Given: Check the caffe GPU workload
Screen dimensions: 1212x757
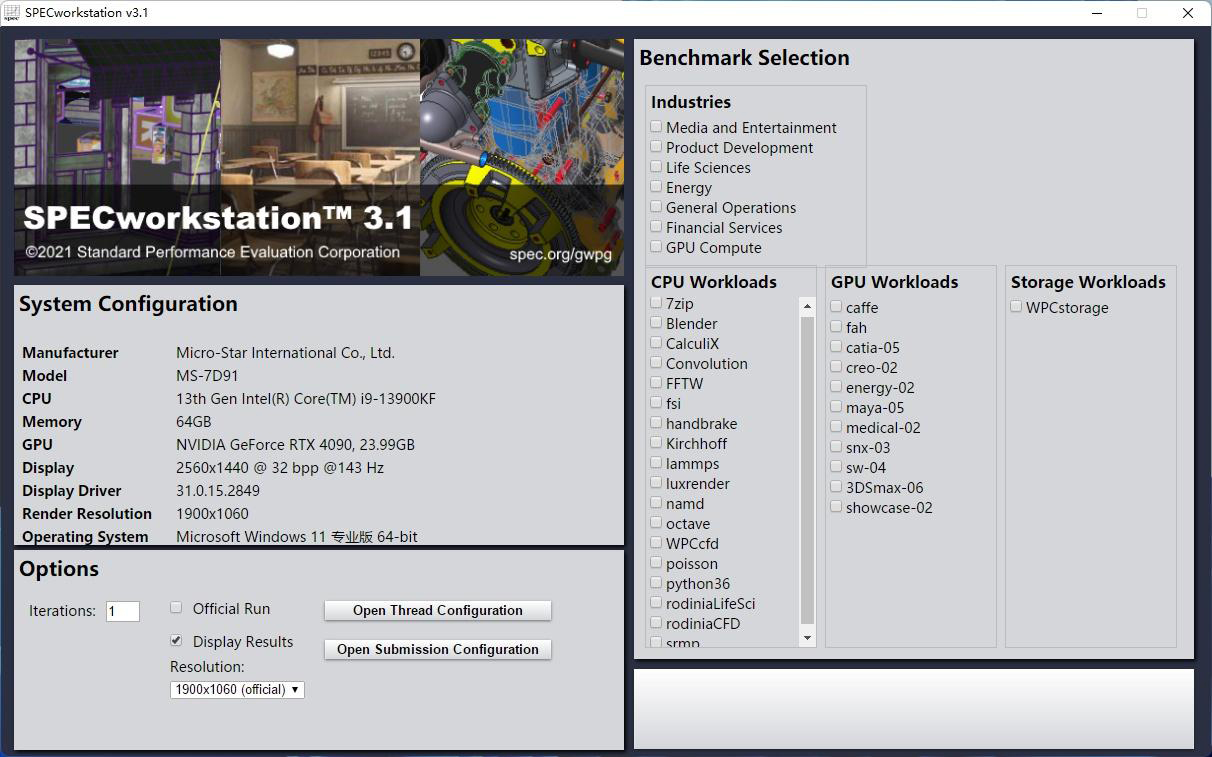Looking at the screenshot, I should [836, 306].
